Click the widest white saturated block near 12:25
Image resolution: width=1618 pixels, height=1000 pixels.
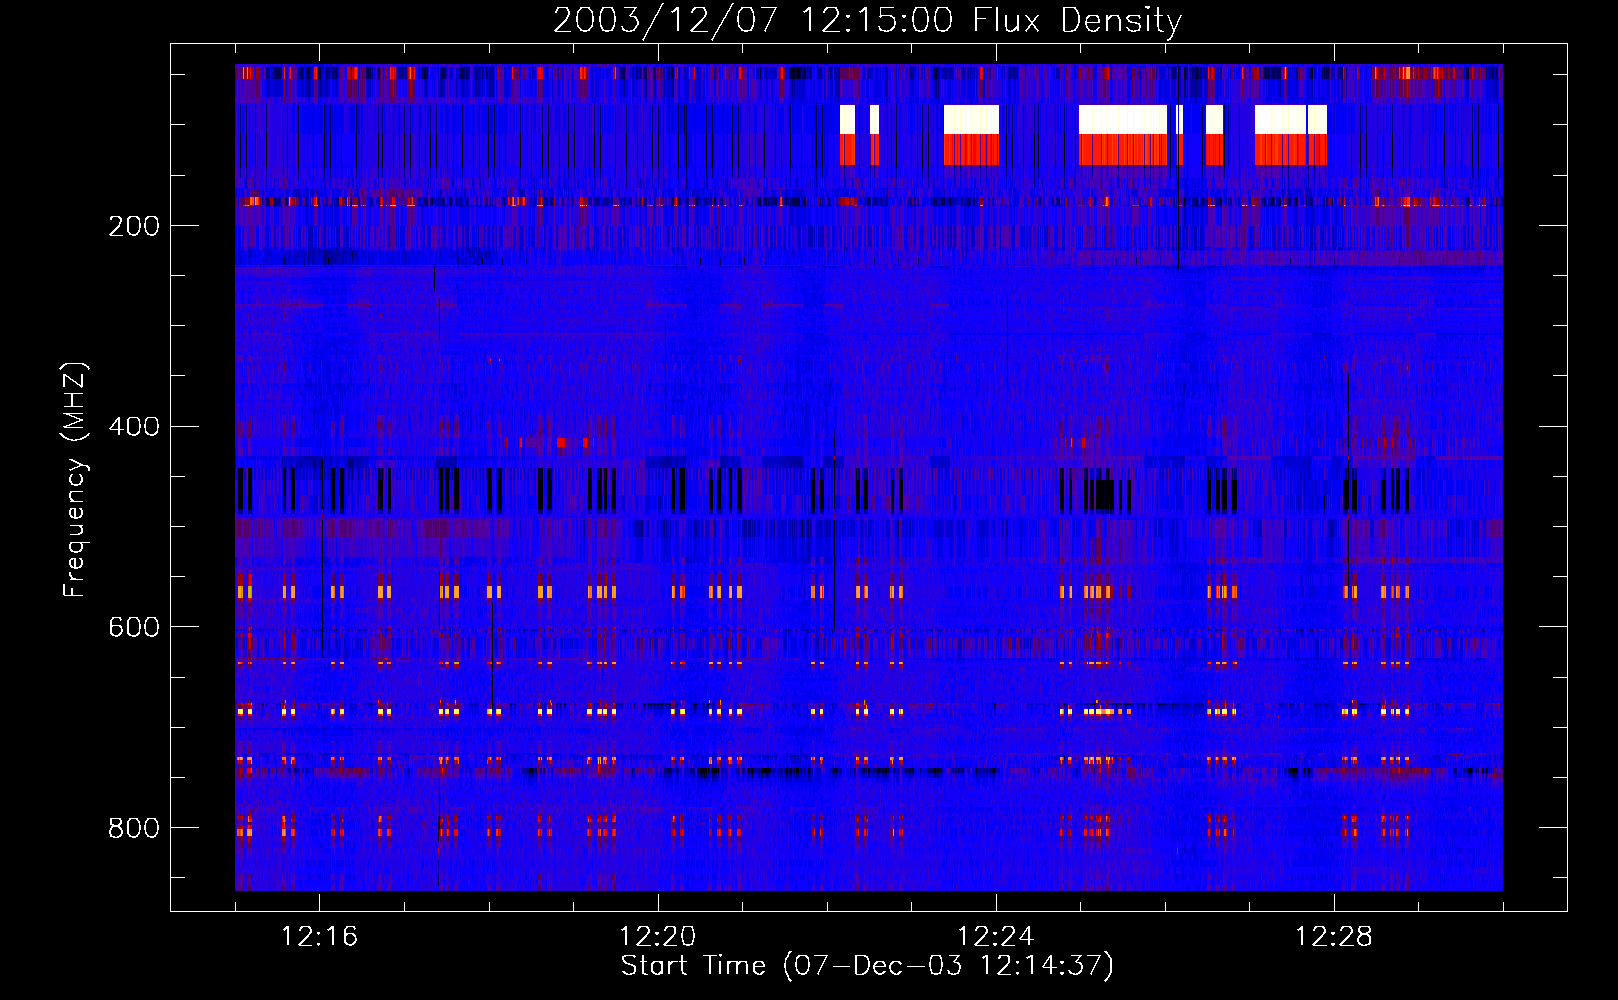coord(1123,120)
